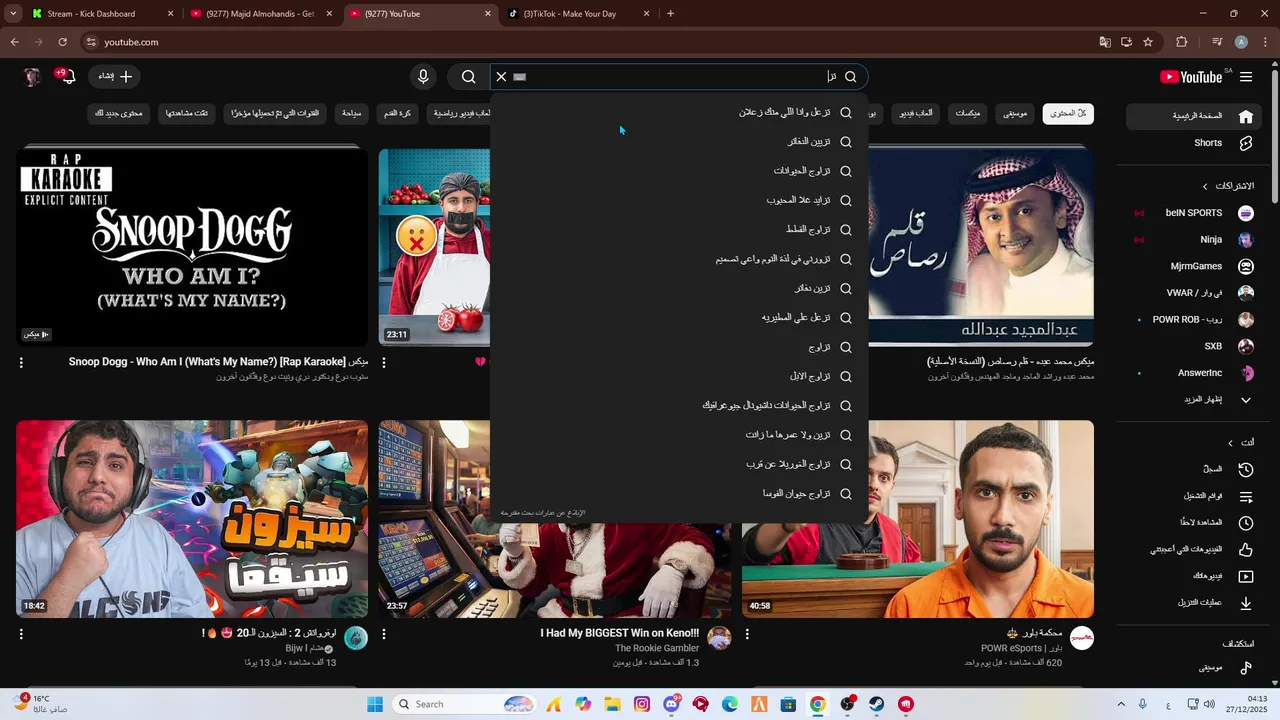Screen dimensions: 1280x720
Task: Select the All content (كل المحتوى) chip
Action: point(1068,113)
